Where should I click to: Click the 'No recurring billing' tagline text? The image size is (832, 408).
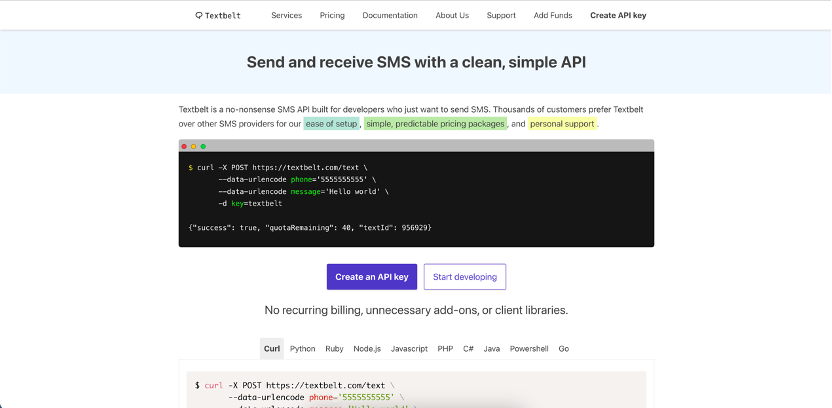[x=416, y=310]
